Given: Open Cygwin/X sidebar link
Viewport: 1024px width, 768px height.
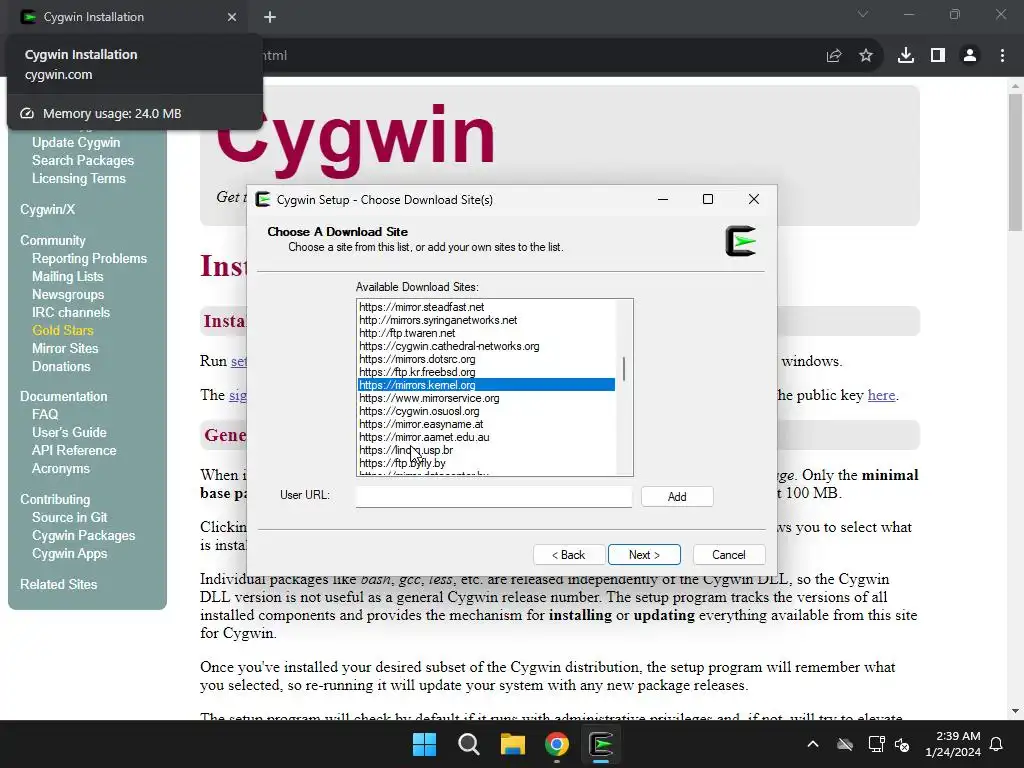Looking at the screenshot, I should point(48,210).
